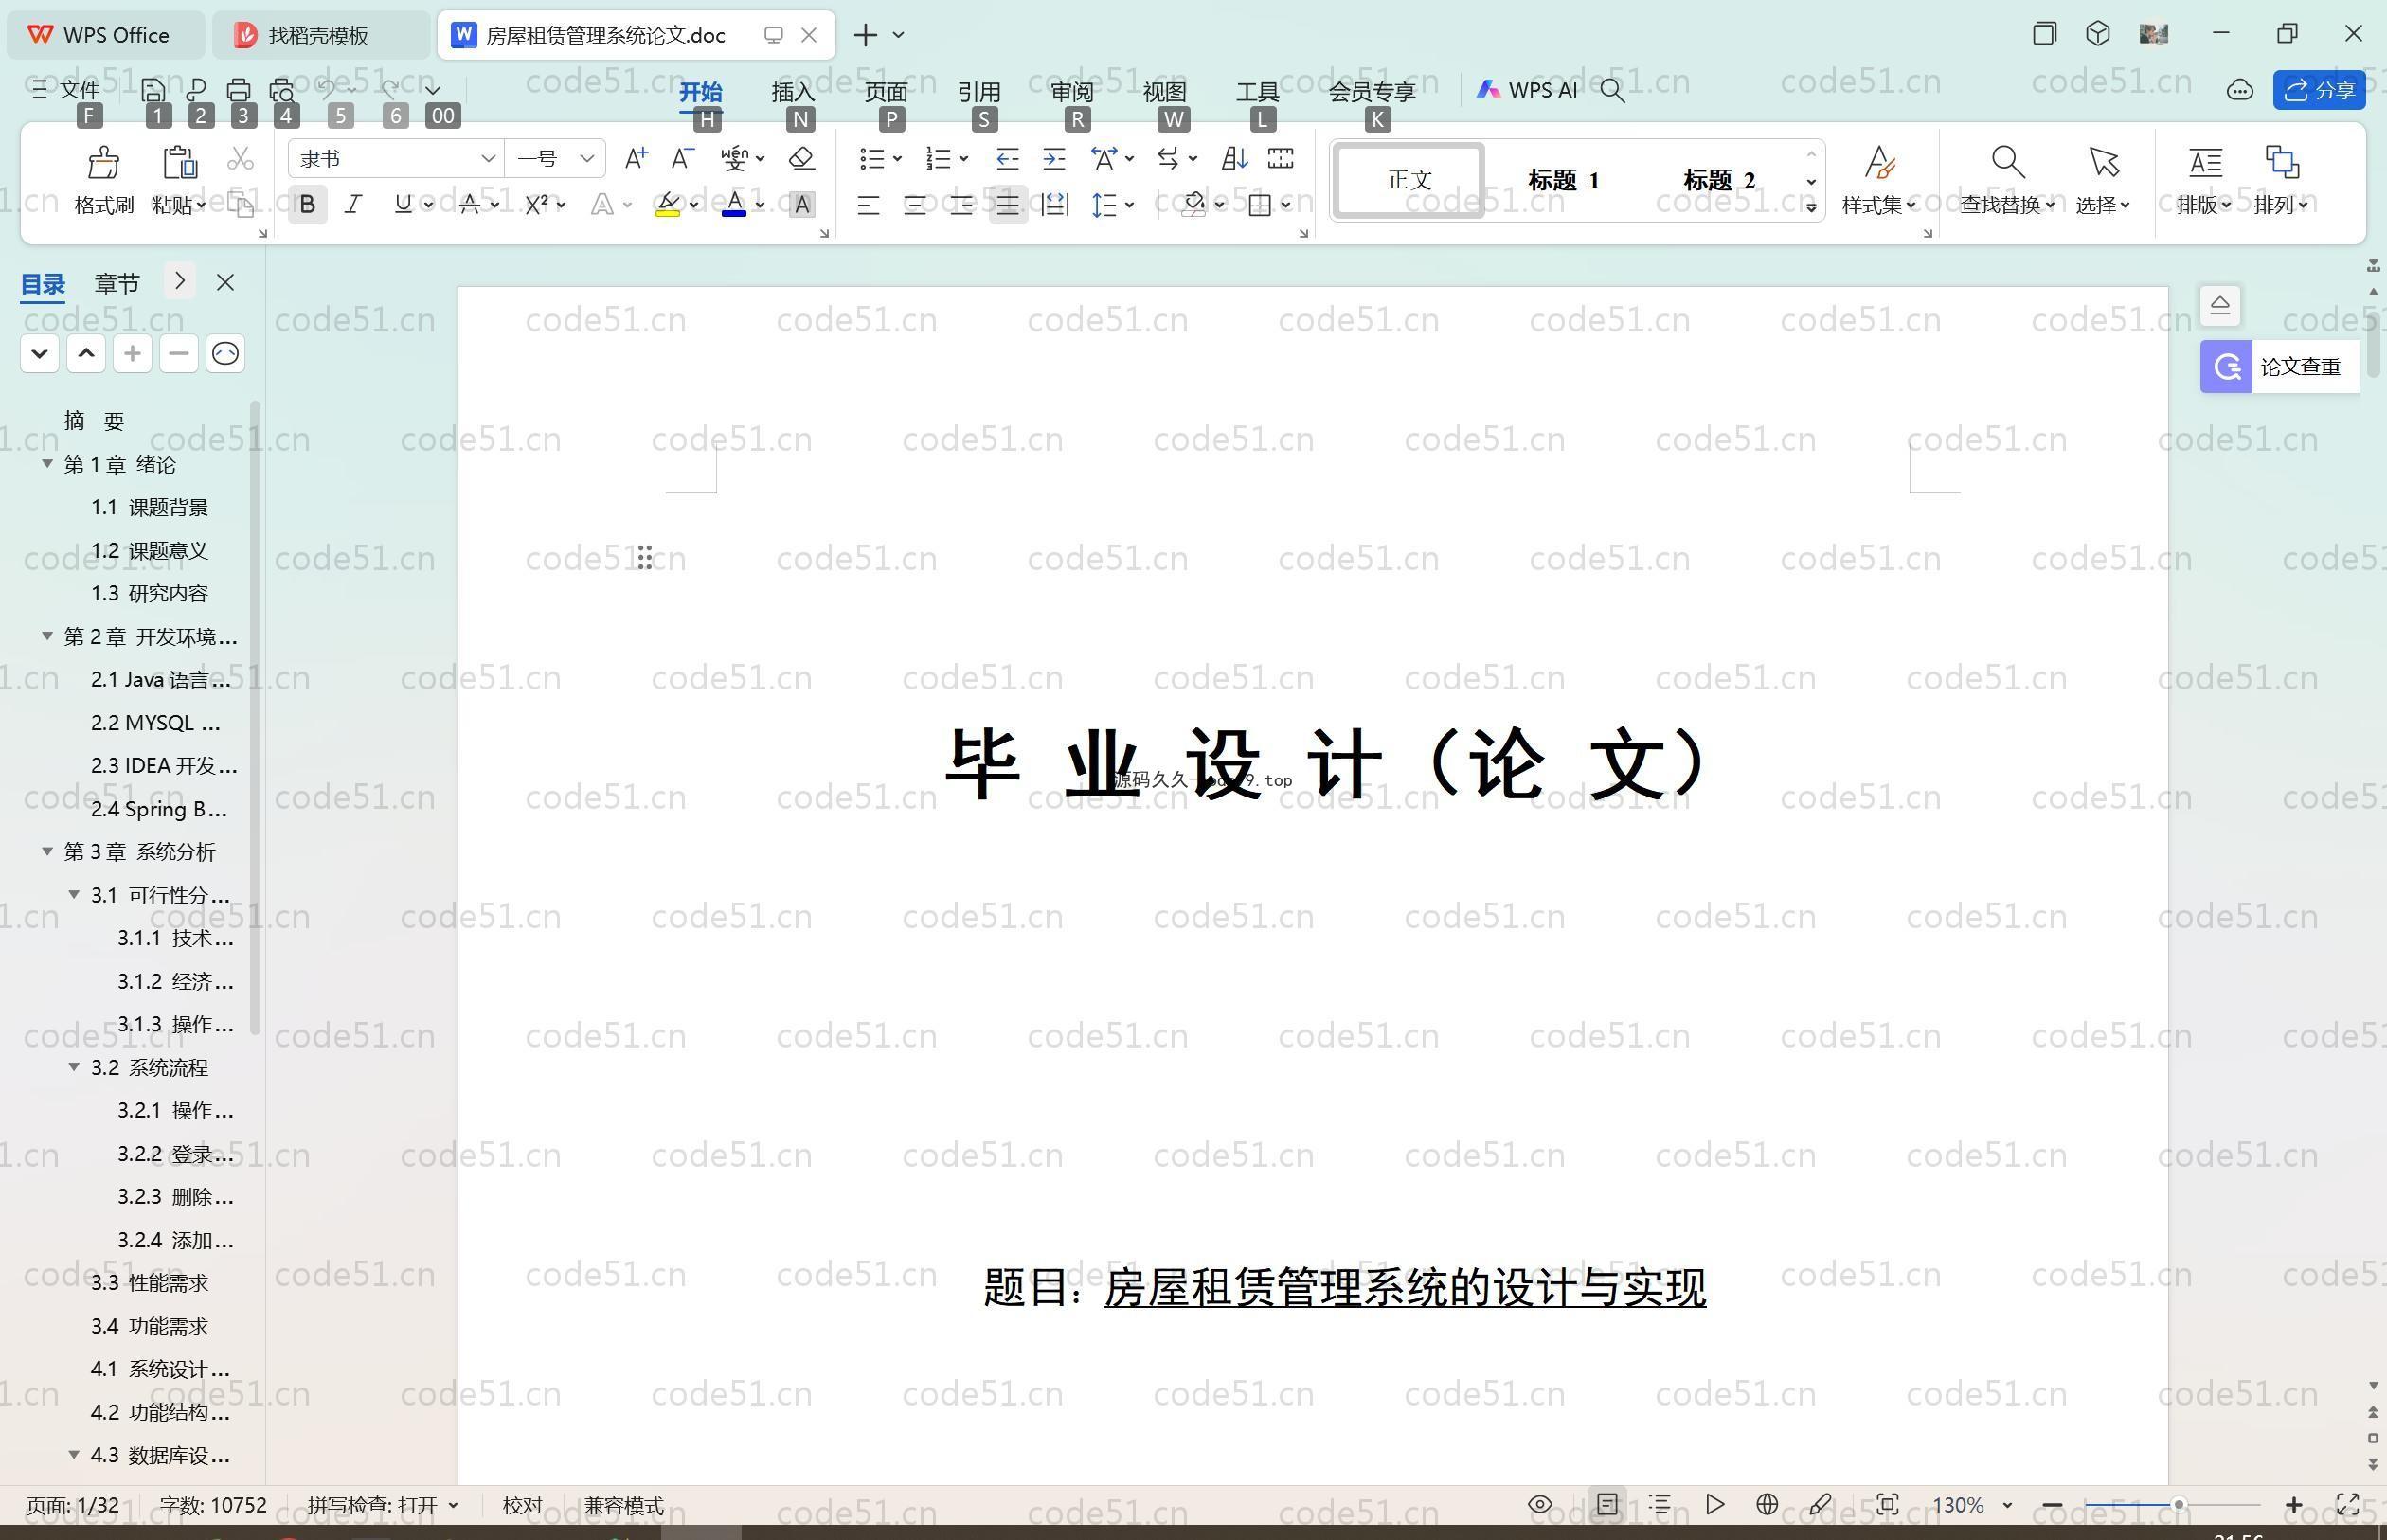Open font color swatch A
Viewport: 2387px width, 1540px height.
[x=734, y=205]
